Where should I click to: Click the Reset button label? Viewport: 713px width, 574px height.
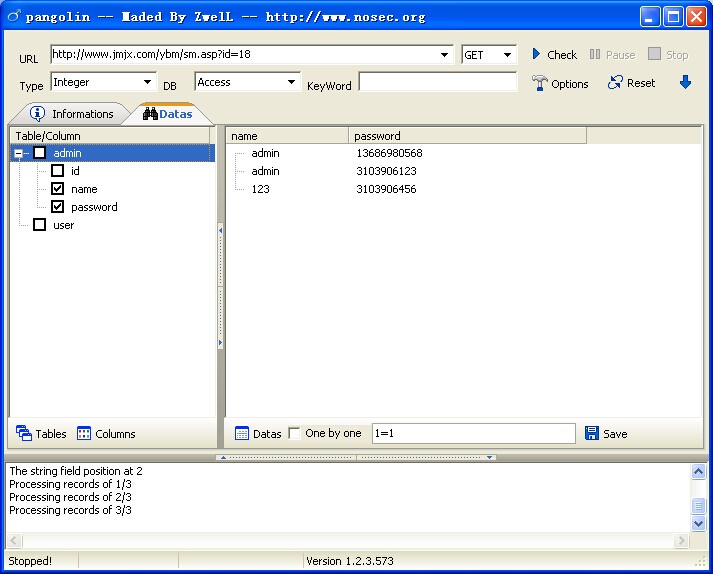pos(641,83)
